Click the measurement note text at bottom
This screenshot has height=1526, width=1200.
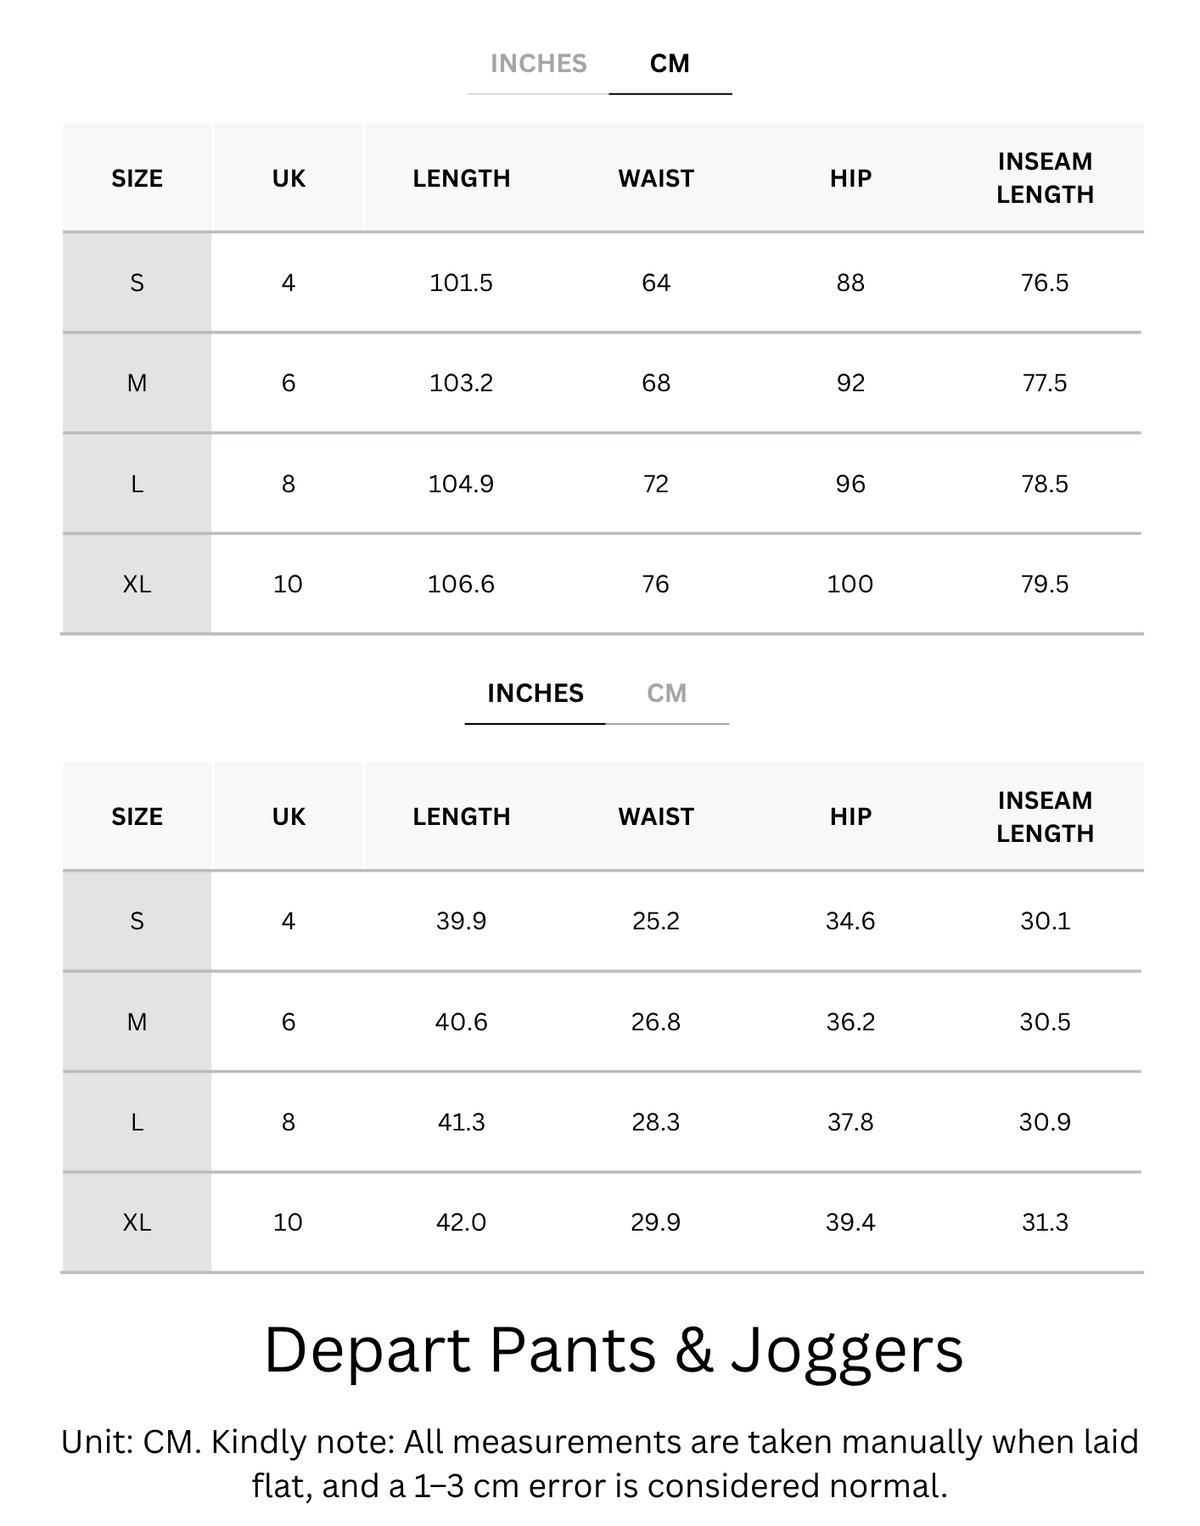tap(600, 1464)
